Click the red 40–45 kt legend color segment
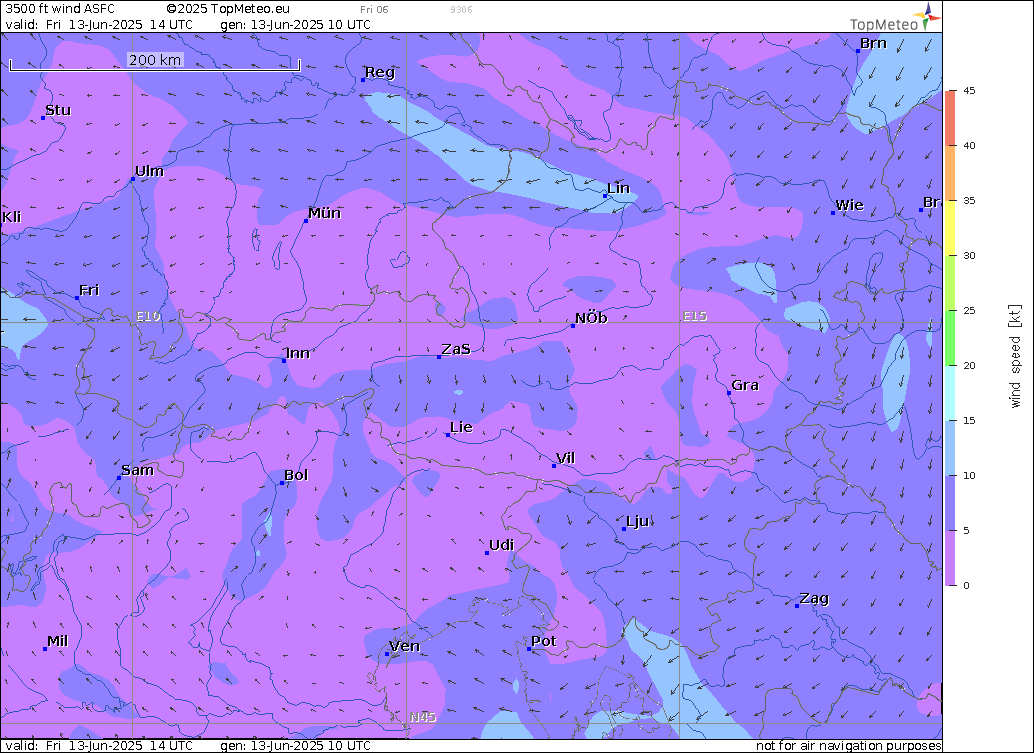 (x=950, y=118)
